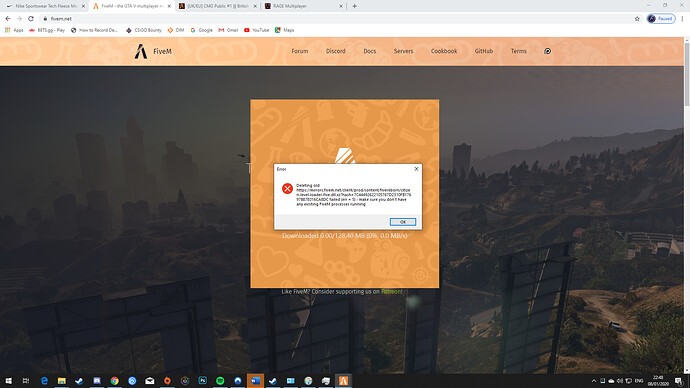The height and width of the screenshot is (388, 690).
Task: Open the Action Center notifications icon
Action: (679, 381)
